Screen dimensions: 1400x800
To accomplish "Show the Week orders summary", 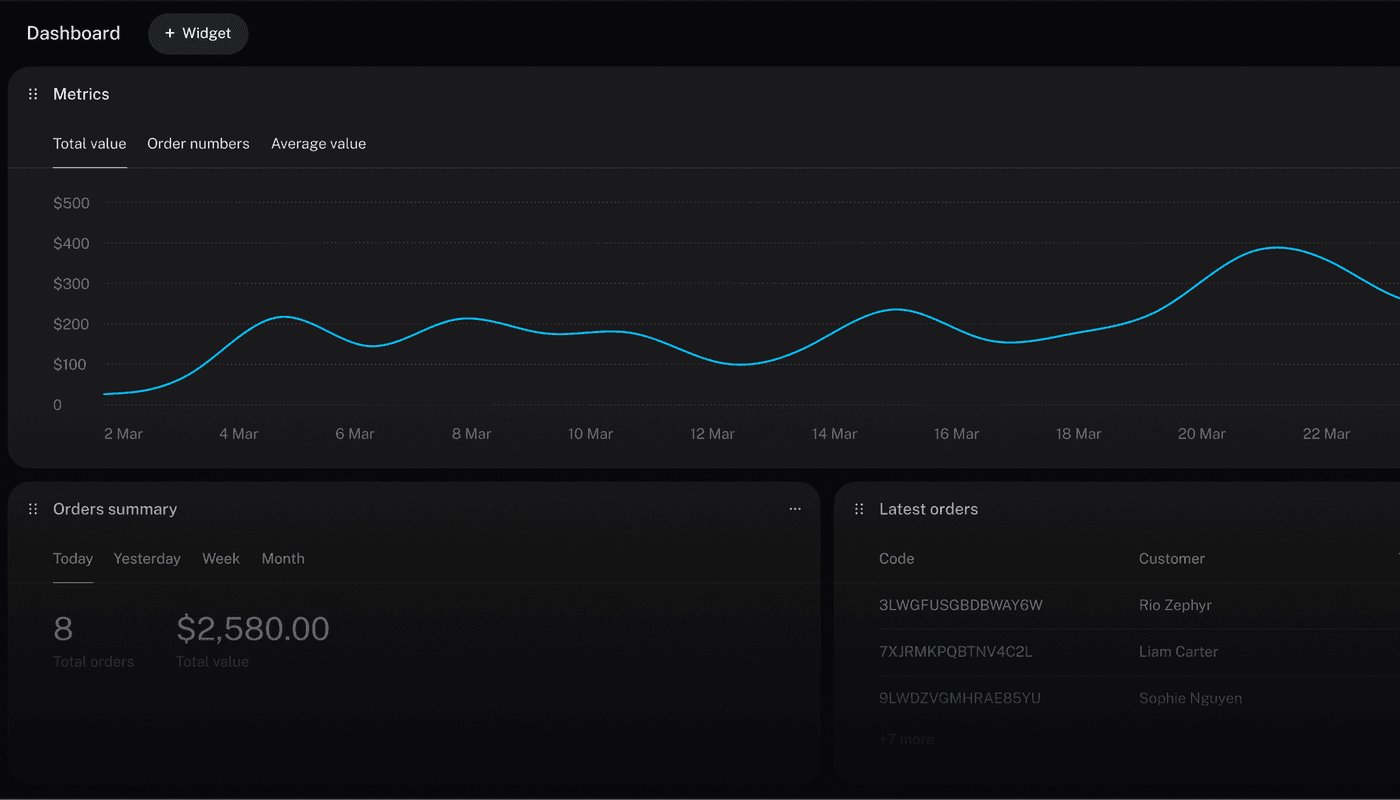I will pyautogui.click(x=221, y=559).
